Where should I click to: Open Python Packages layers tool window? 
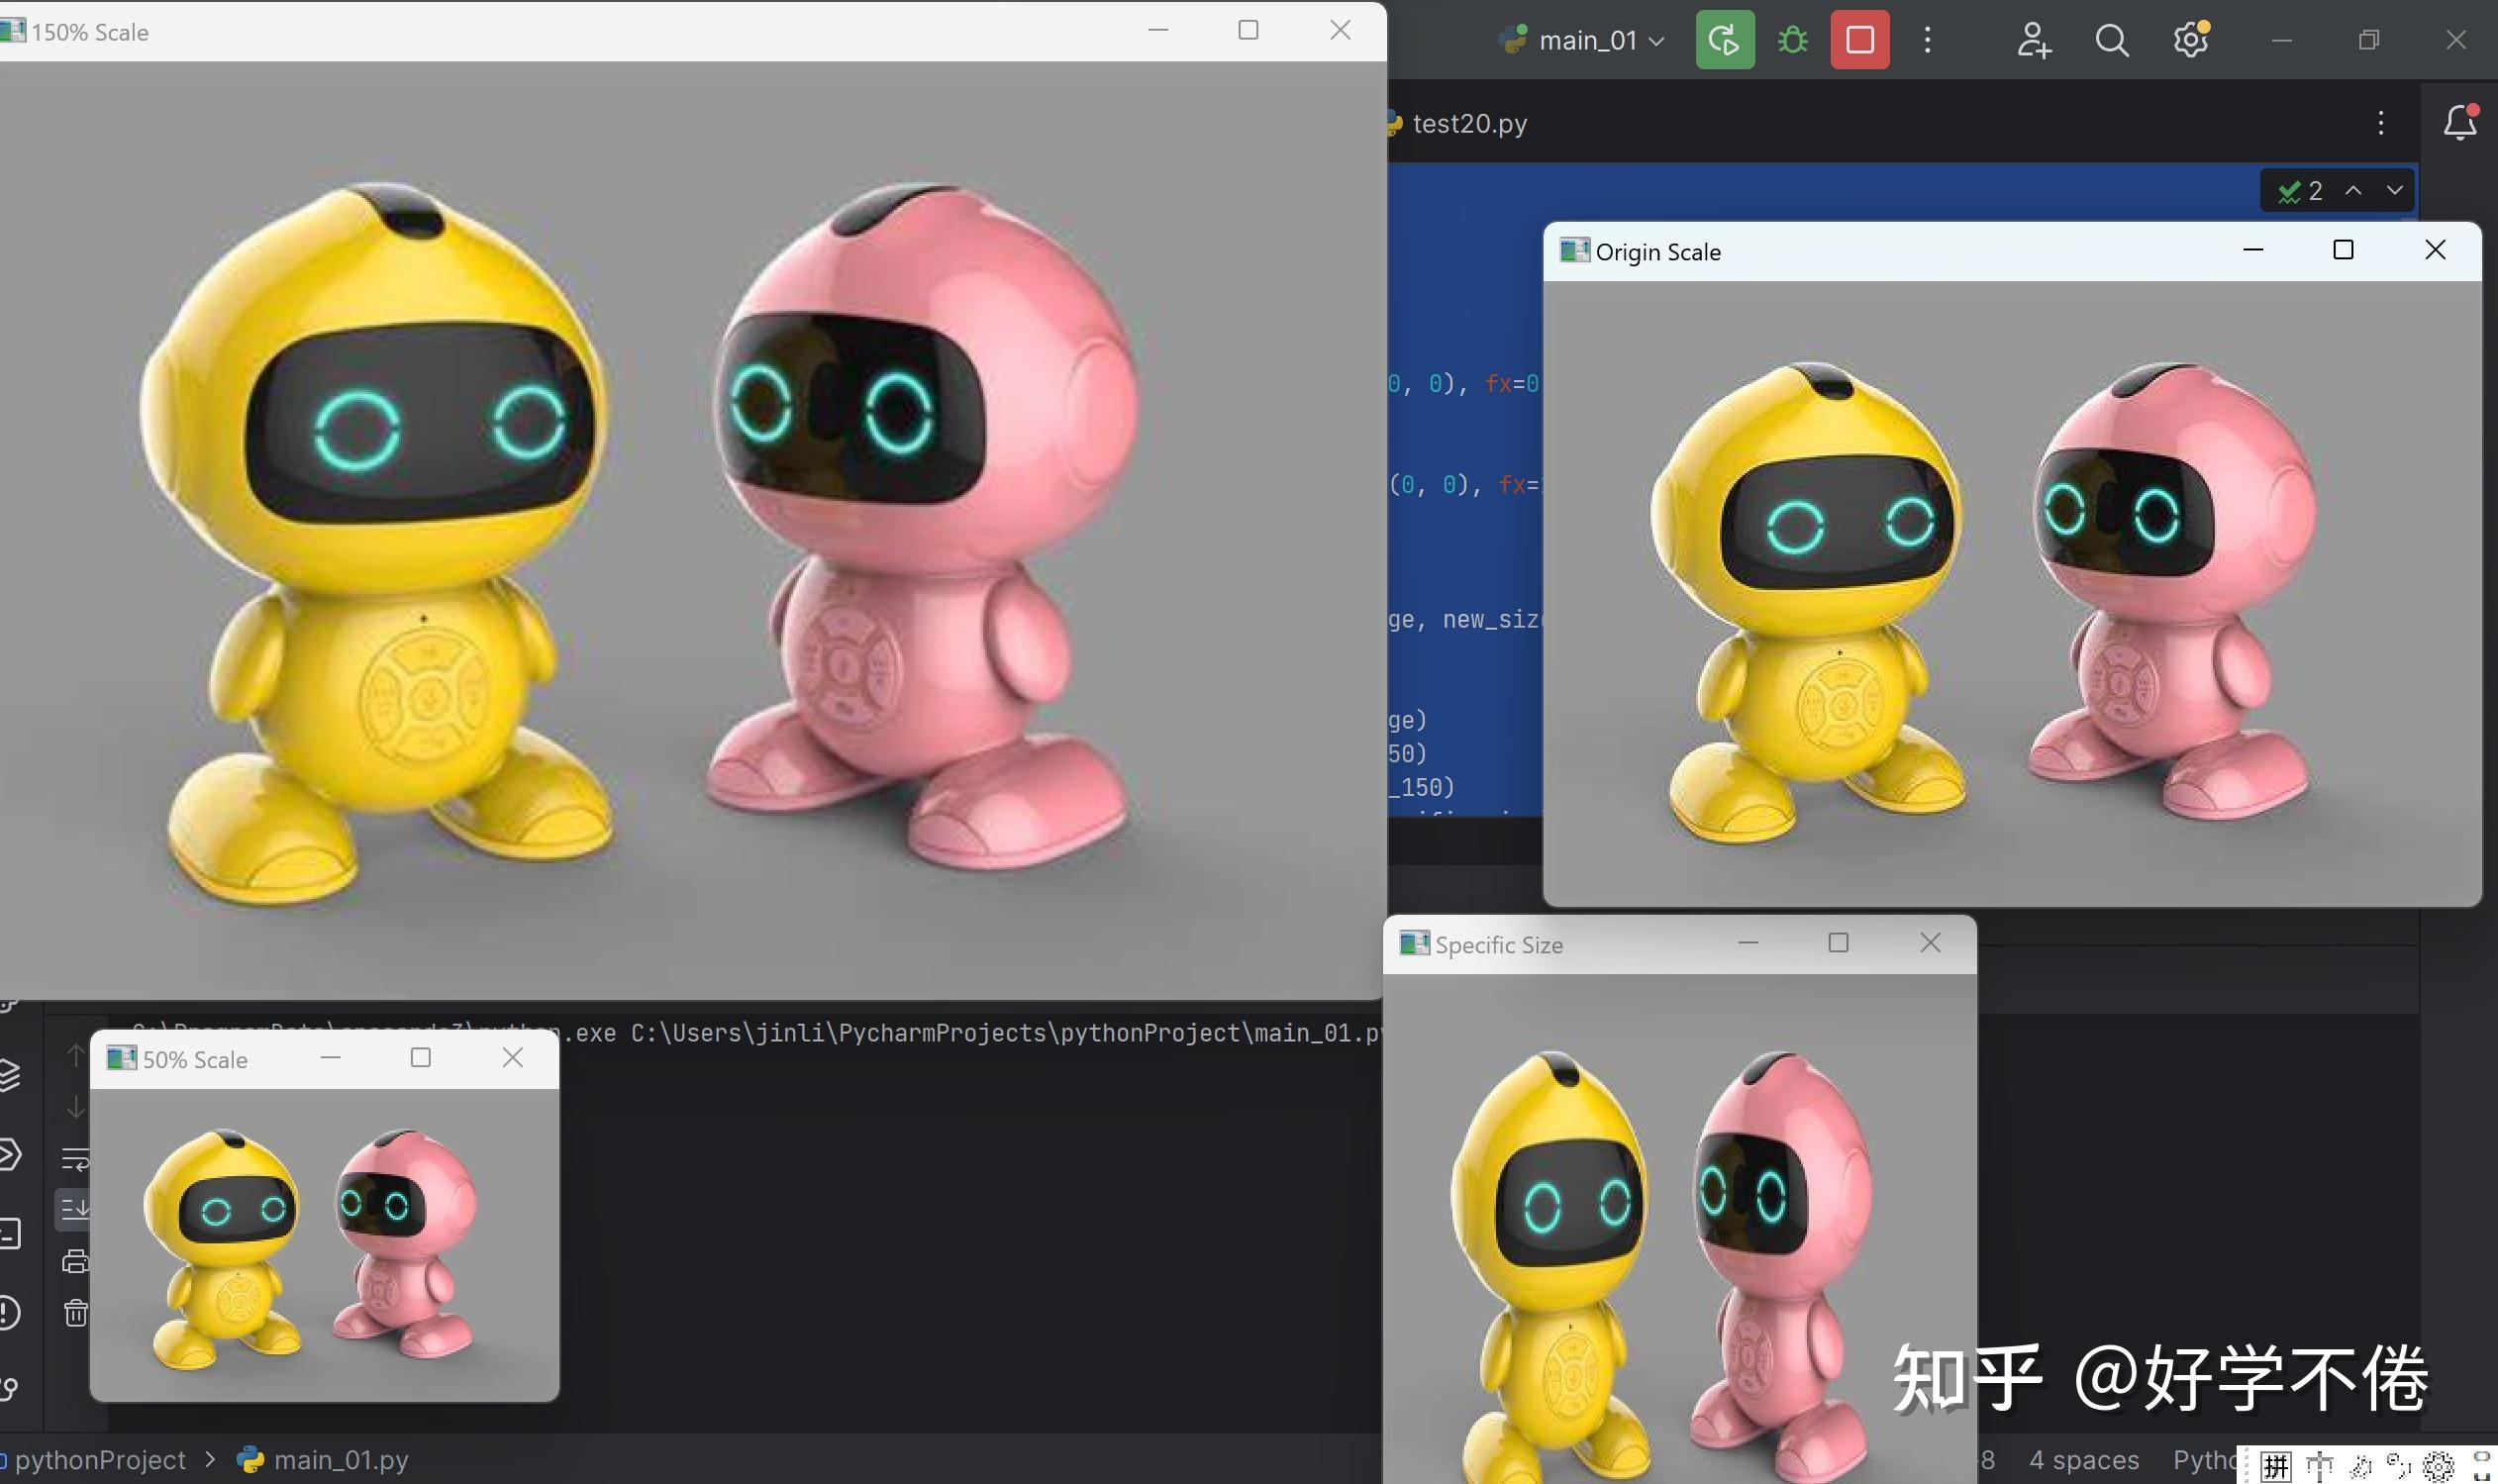[10, 1075]
